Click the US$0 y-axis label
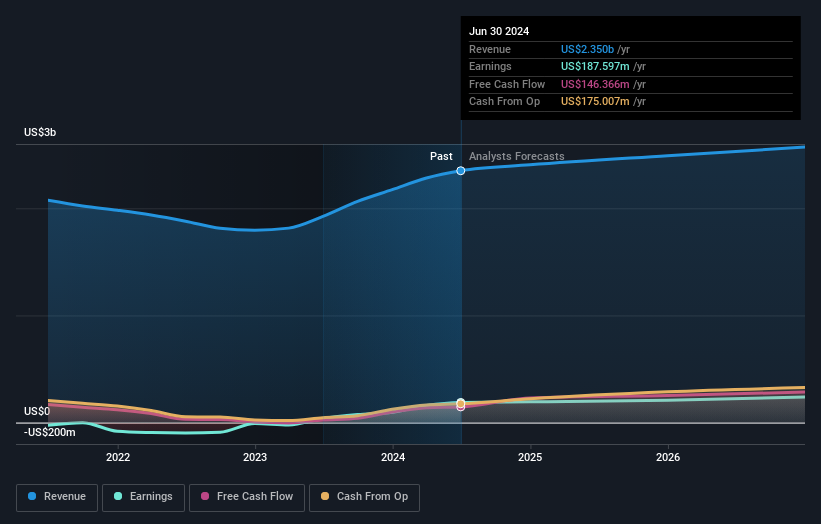Screen dimensions: 821x524 37,411
